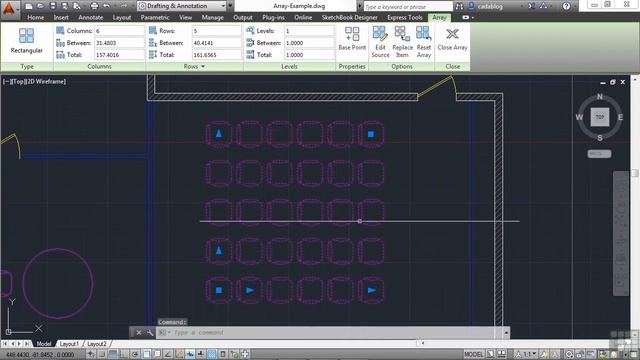This screenshot has height=360, width=640.
Task: Toggle Polar Tracking in the status bar
Action: 135,354
